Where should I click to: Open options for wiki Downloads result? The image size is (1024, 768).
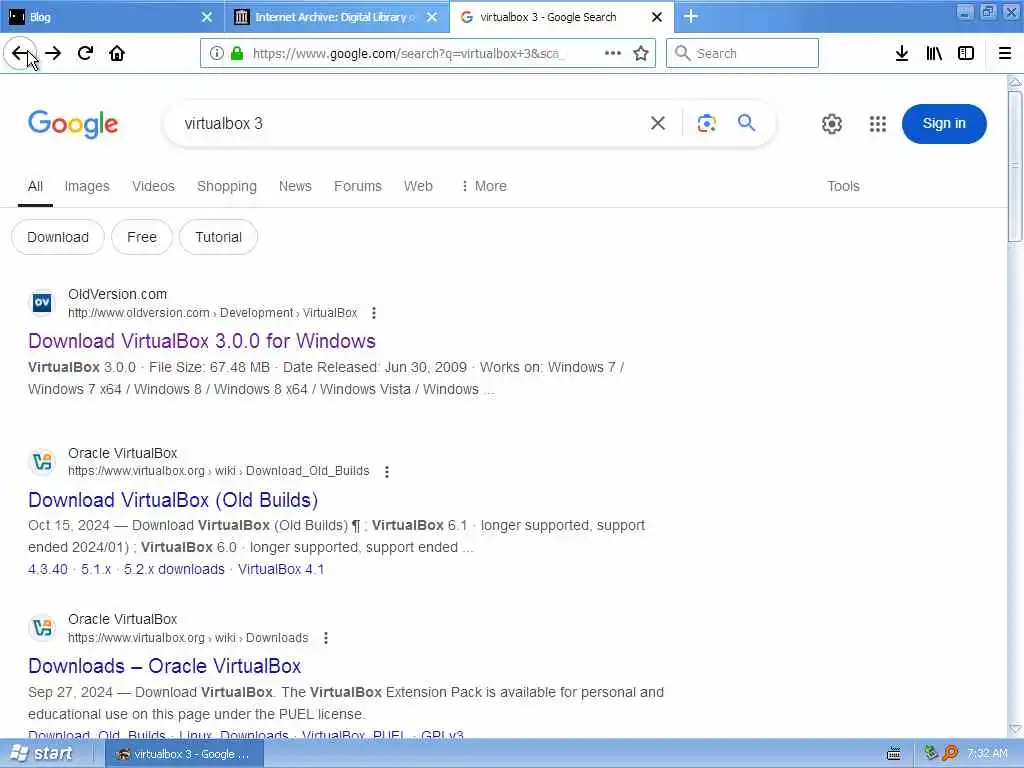326,638
